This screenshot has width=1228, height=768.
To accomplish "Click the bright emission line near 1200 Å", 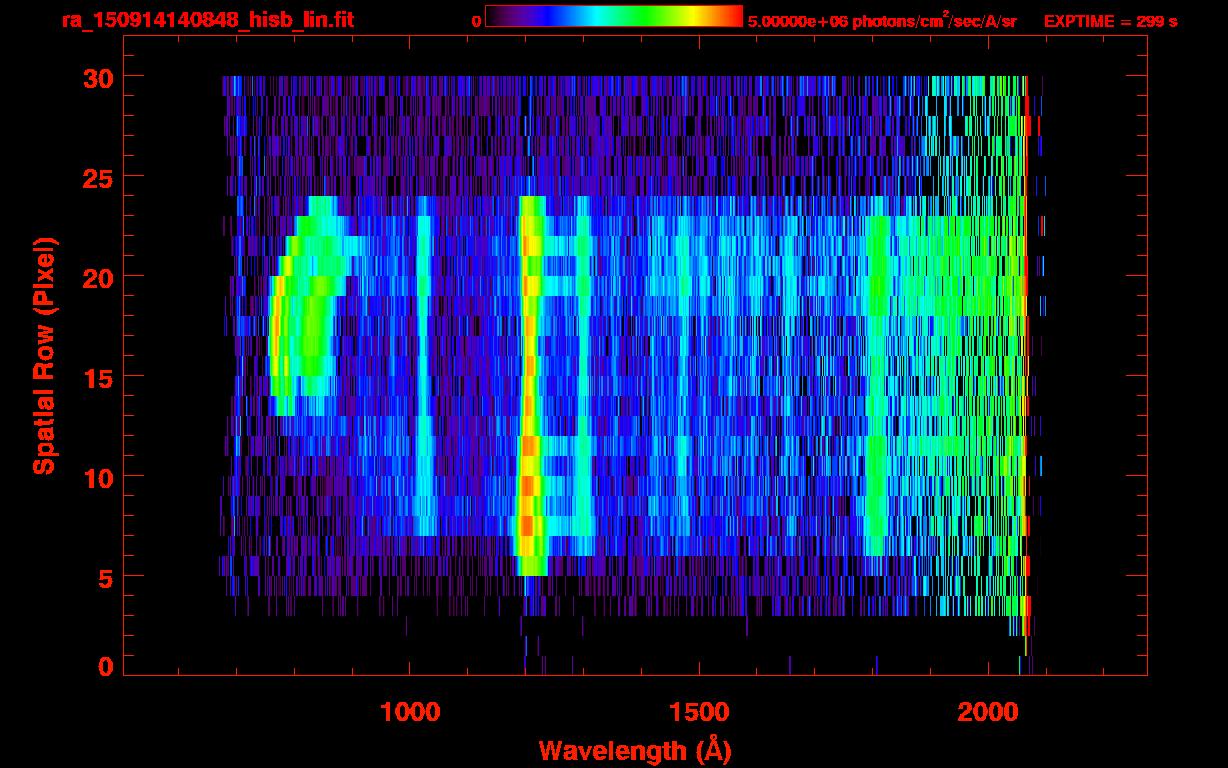I will pos(530,385).
